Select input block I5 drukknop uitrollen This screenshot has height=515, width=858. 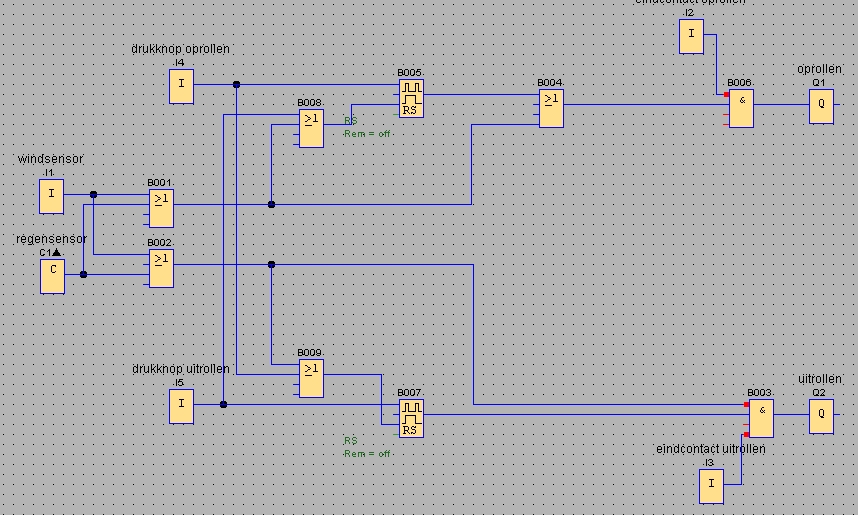click(x=181, y=406)
